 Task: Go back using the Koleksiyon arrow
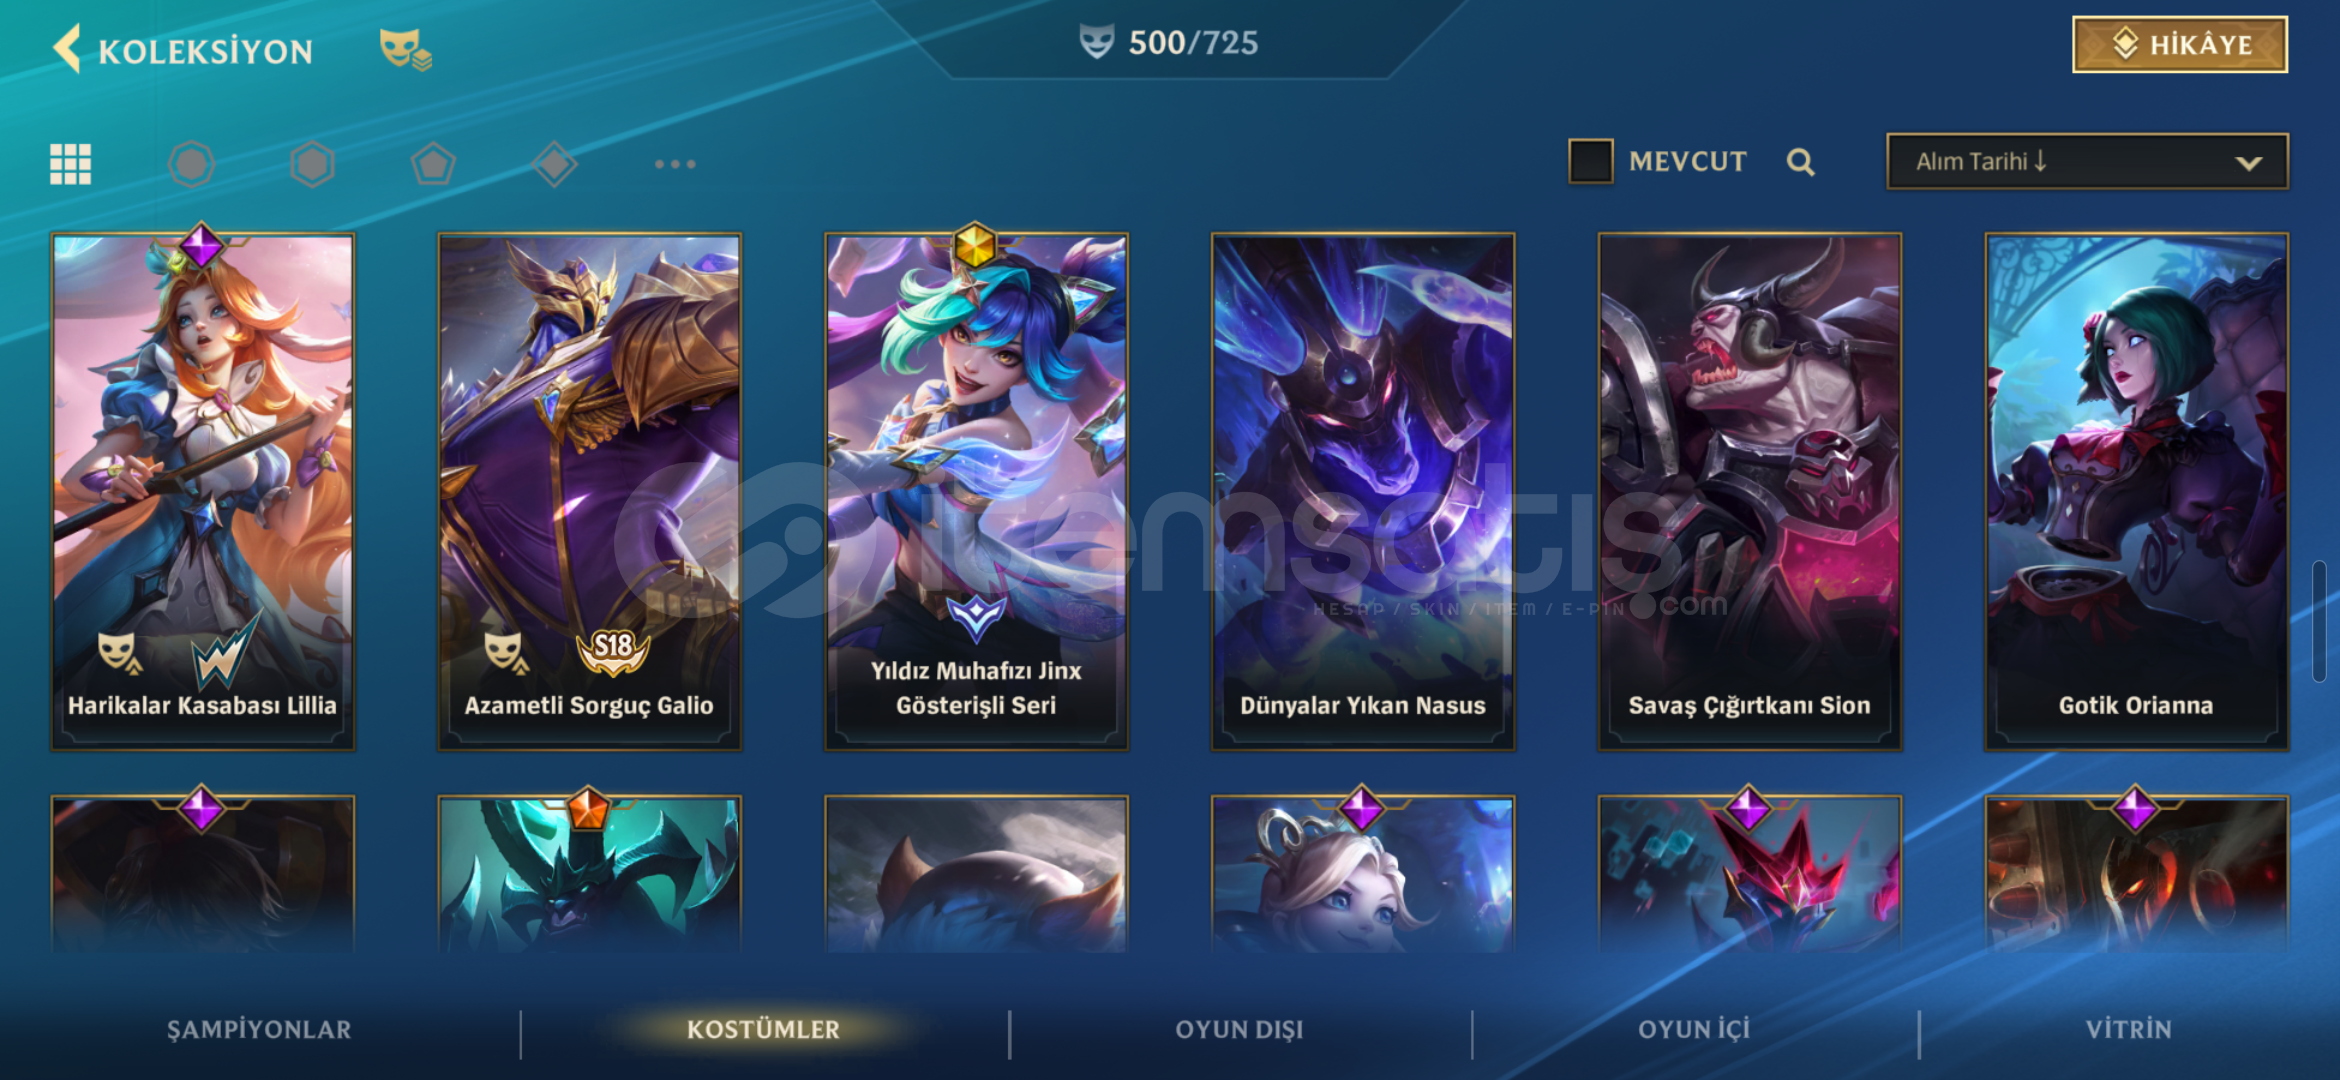click(x=68, y=49)
